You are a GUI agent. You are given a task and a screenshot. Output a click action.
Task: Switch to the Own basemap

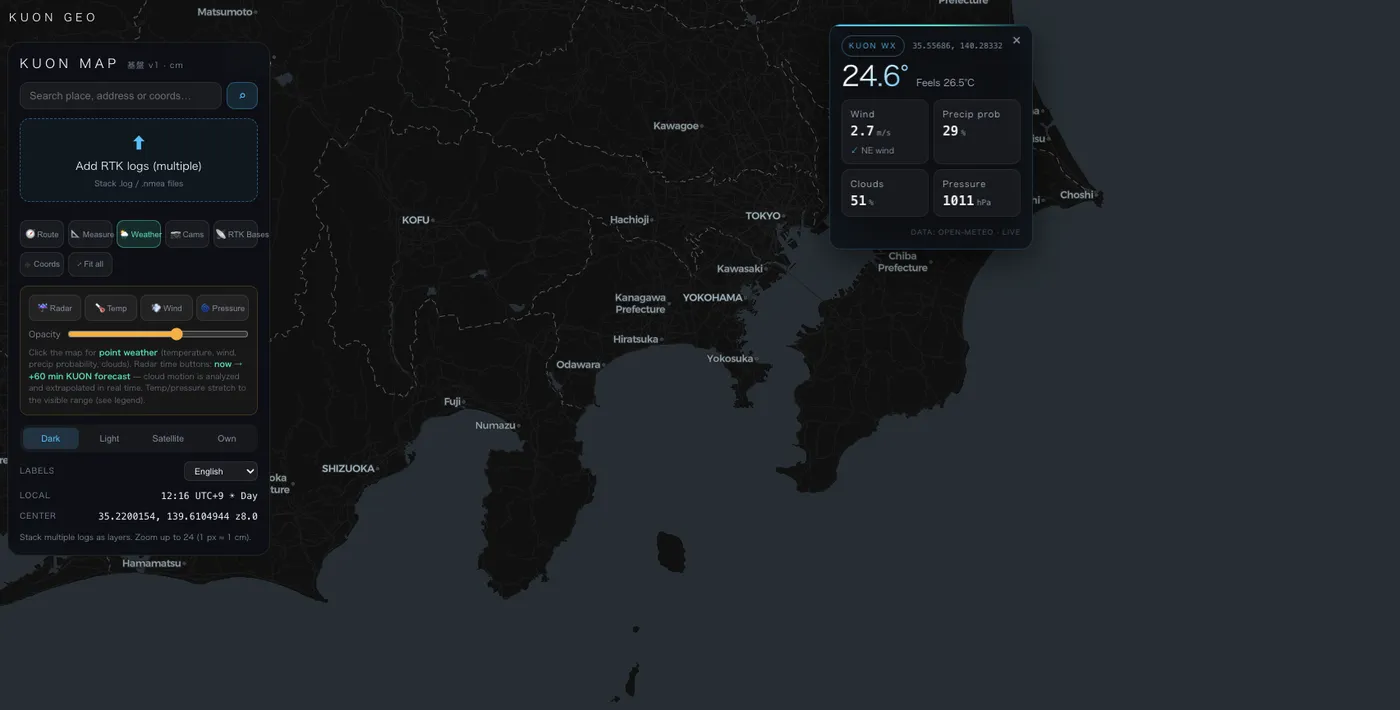coord(227,438)
